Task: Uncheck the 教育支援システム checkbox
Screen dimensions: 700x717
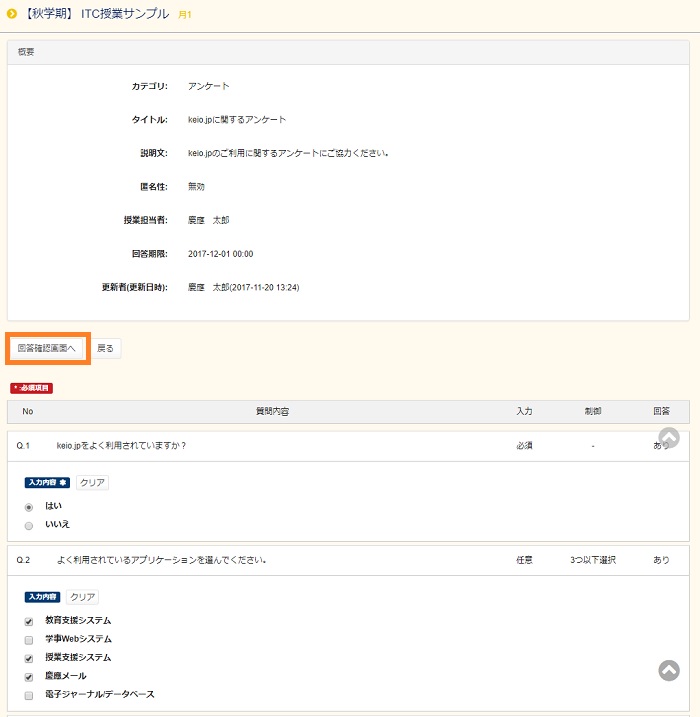Action: (29, 621)
